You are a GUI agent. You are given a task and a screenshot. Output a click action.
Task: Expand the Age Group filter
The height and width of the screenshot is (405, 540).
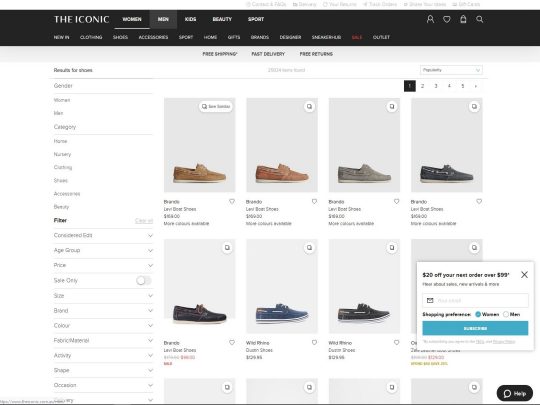coord(103,250)
